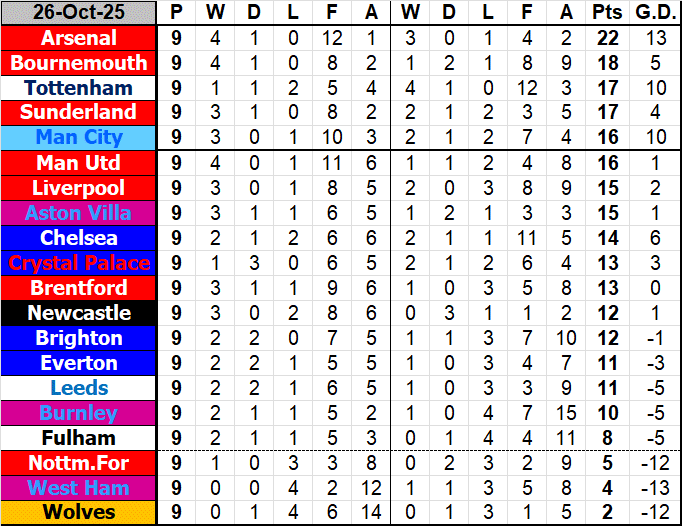Open the Sunderland team cell

79,112
